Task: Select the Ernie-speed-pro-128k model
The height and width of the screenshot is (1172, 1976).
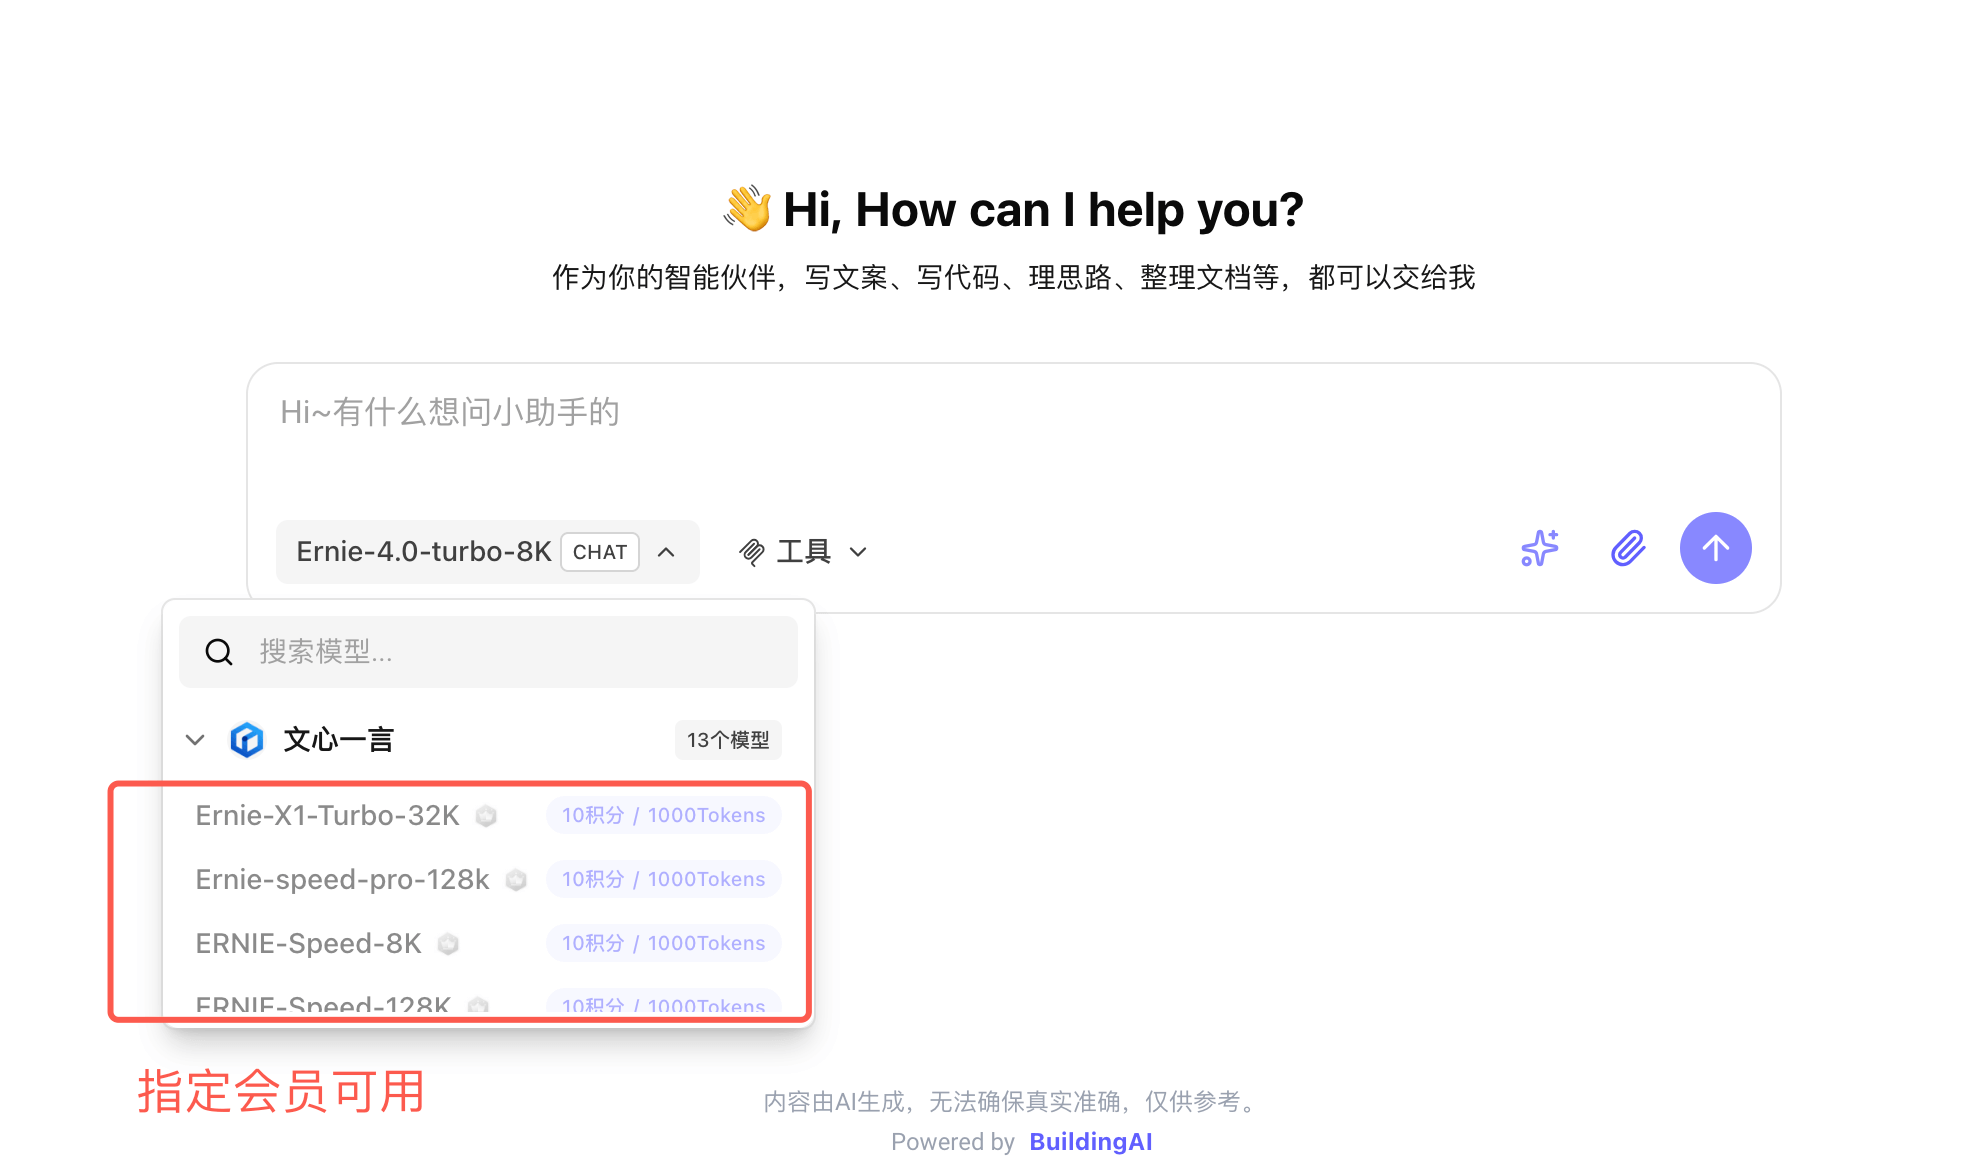Action: tap(342, 880)
